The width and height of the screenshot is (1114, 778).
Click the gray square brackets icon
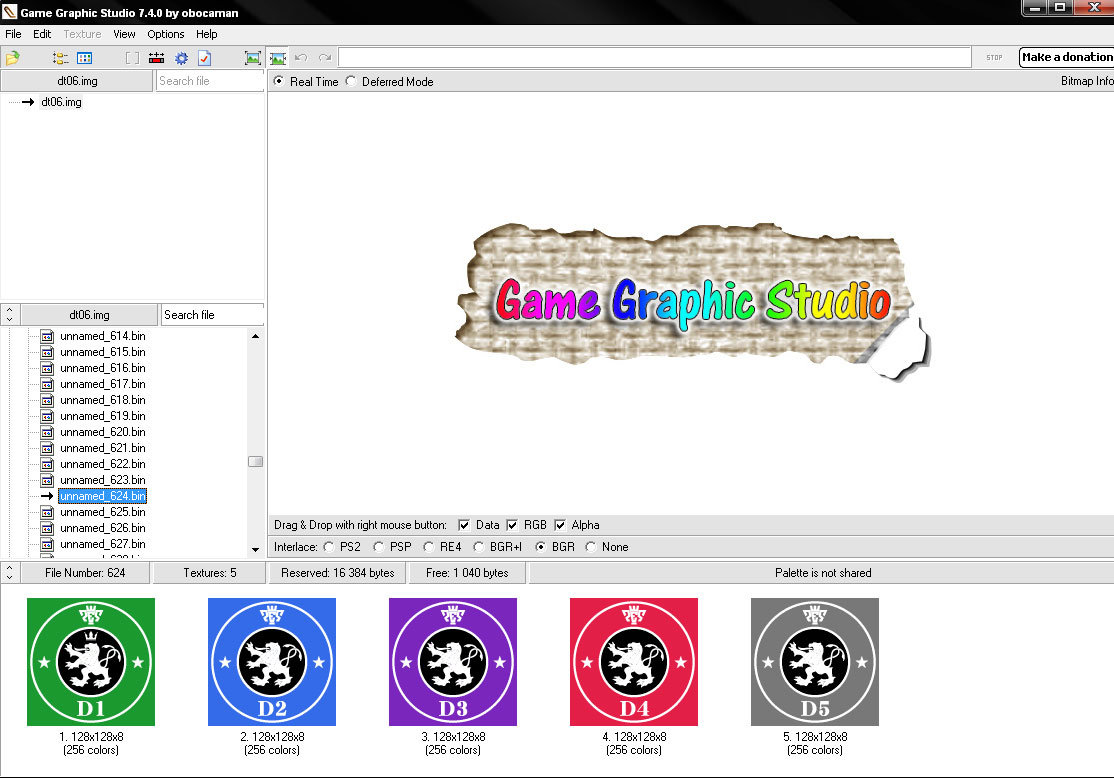coord(132,58)
